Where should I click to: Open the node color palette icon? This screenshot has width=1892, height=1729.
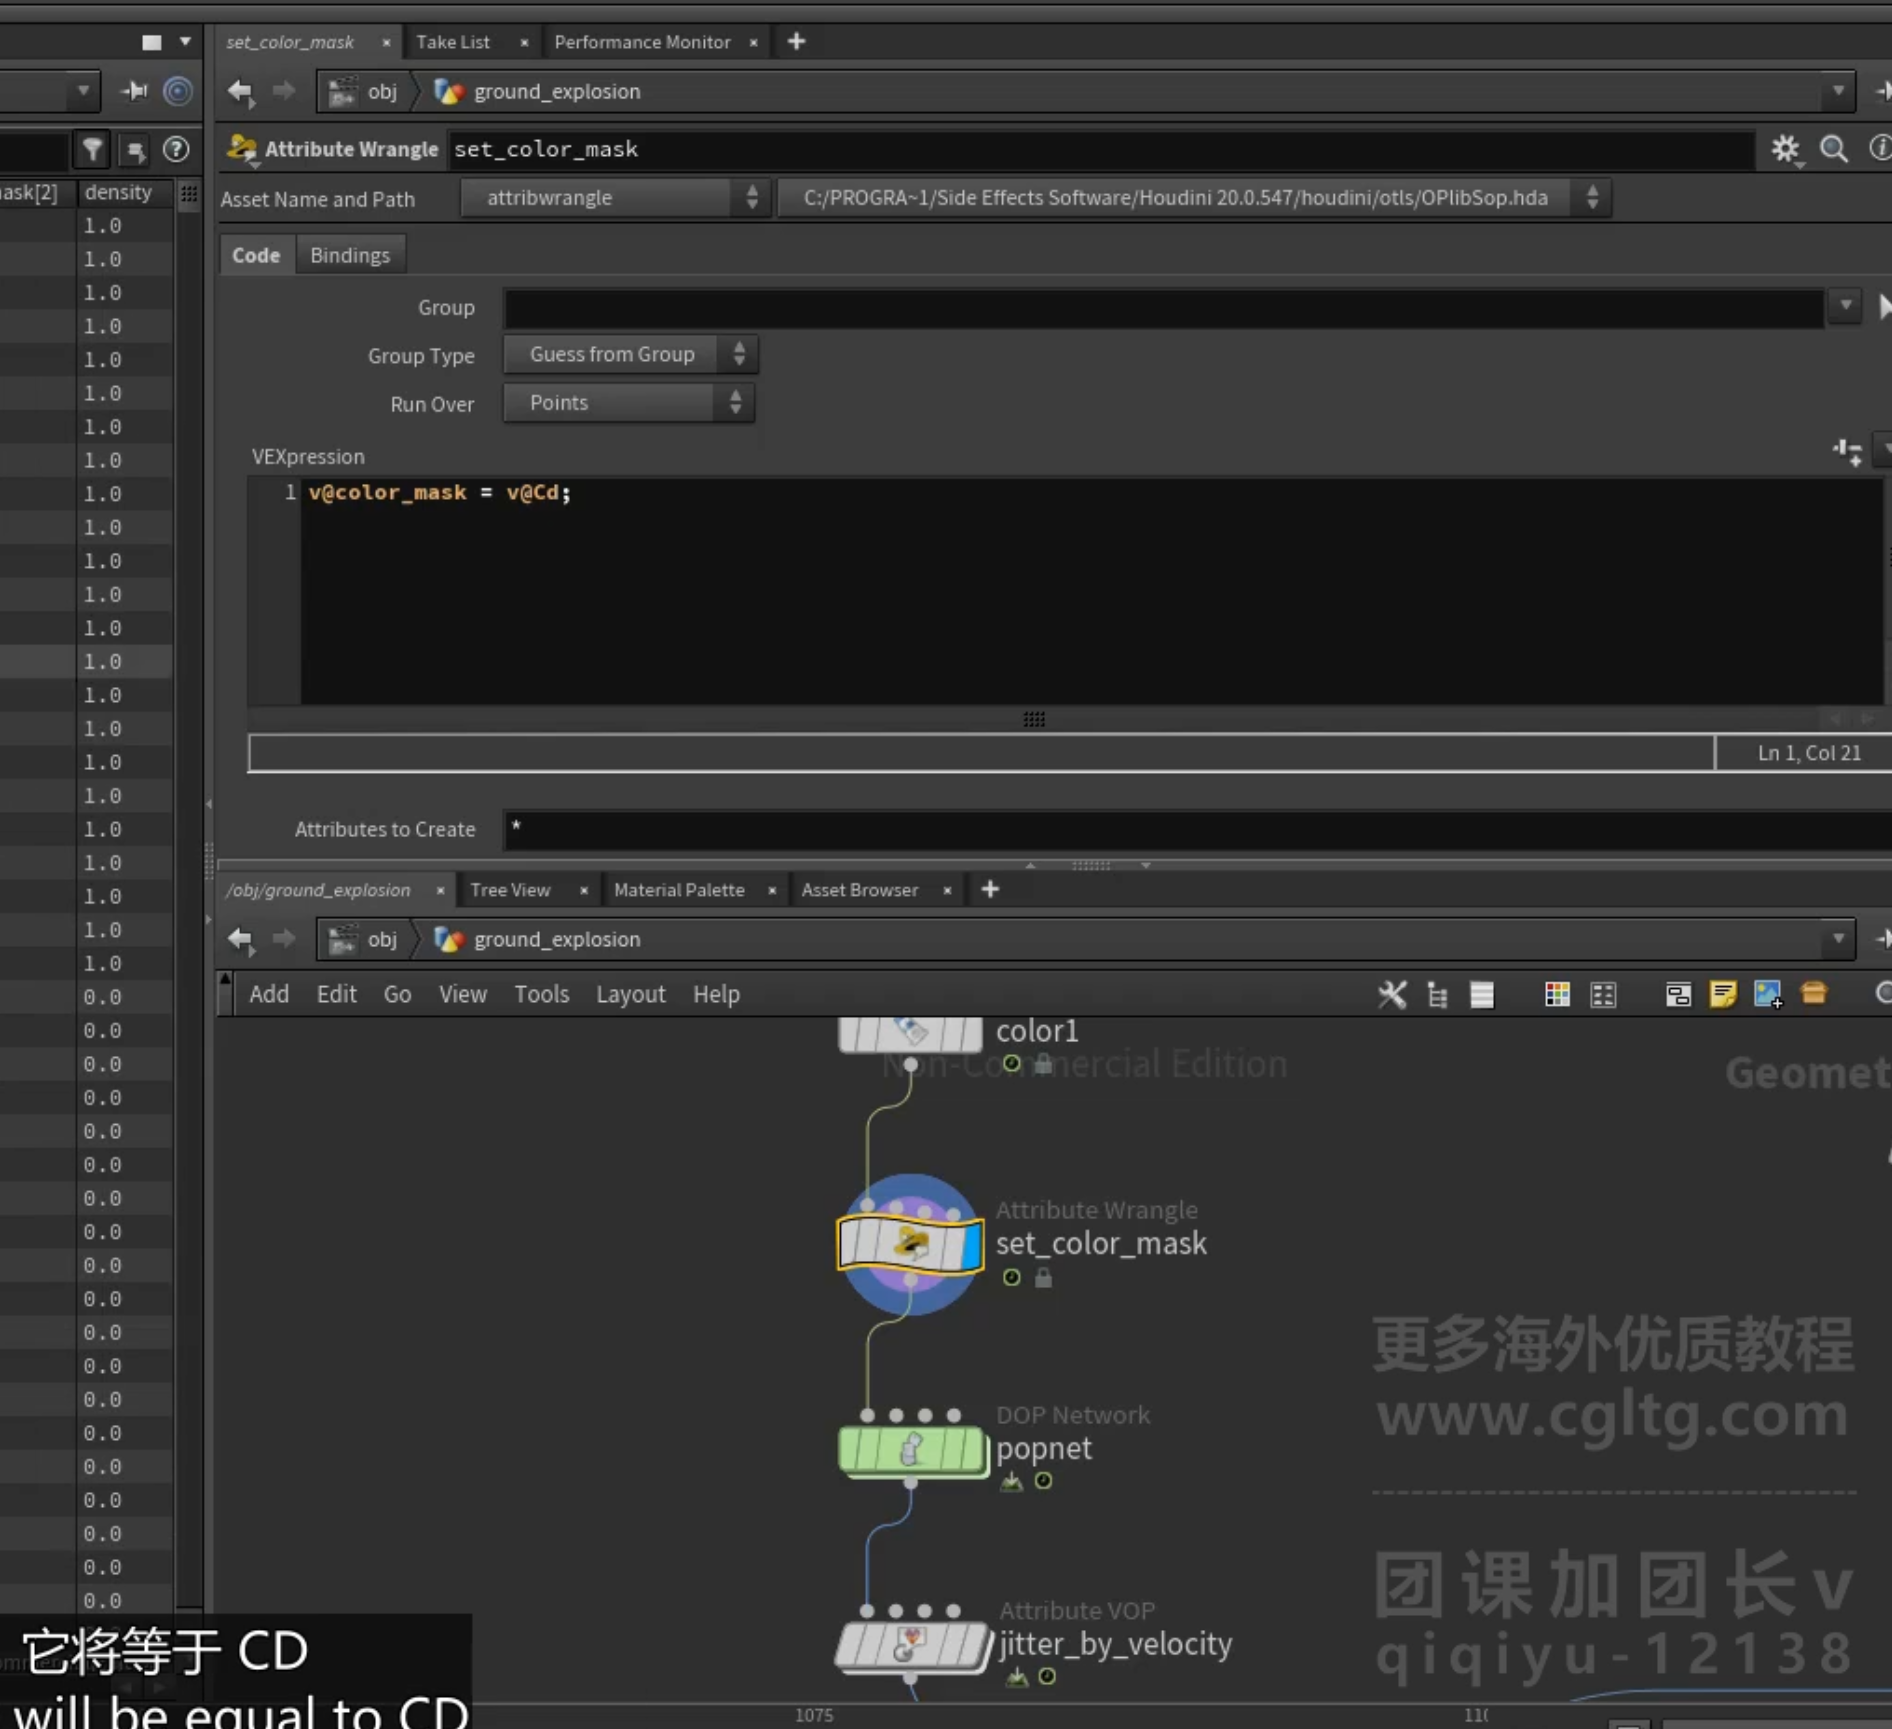1557,994
